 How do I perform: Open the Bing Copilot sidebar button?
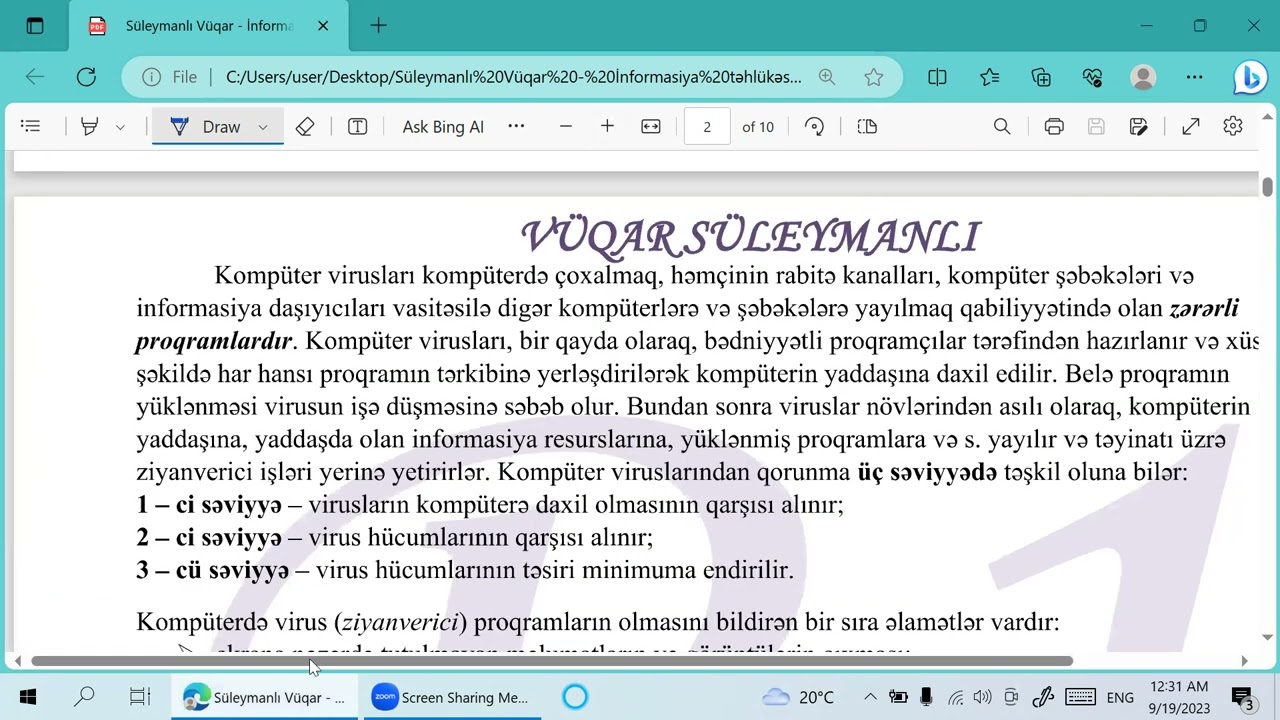point(1250,77)
